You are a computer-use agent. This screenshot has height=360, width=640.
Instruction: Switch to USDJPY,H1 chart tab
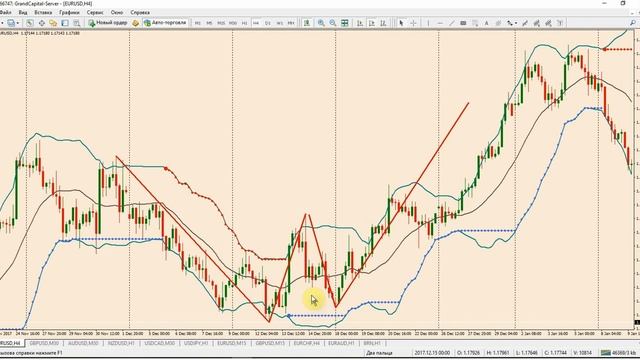tap(196, 343)
